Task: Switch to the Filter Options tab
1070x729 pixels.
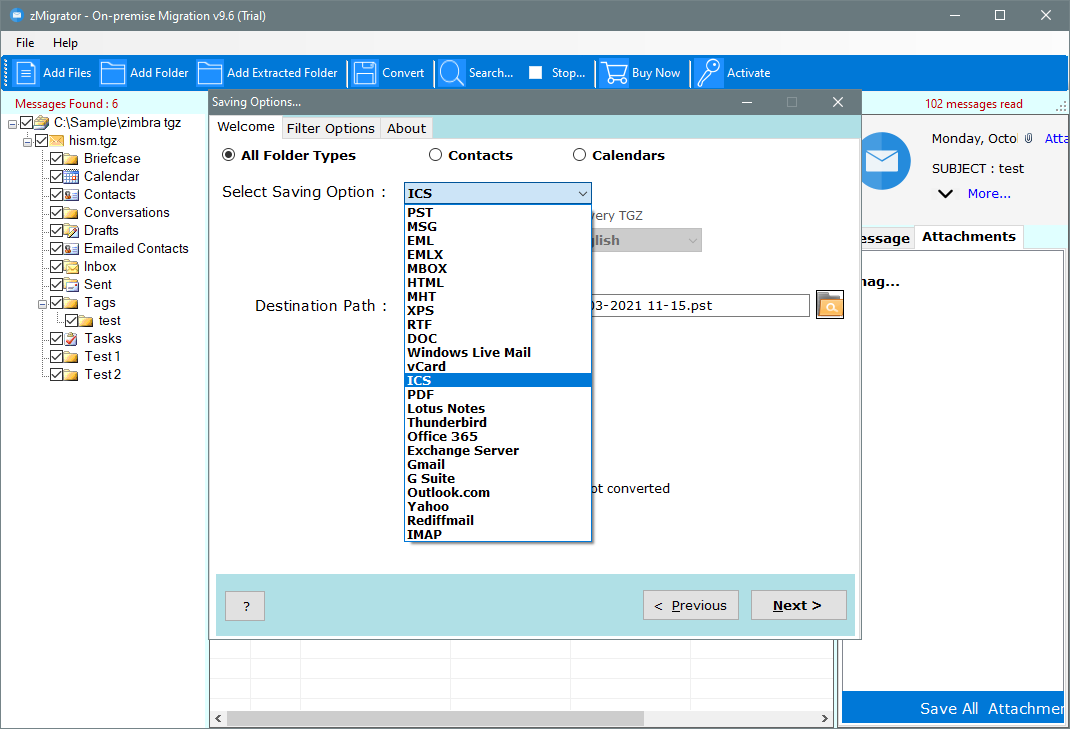Action: coord(330,128)
